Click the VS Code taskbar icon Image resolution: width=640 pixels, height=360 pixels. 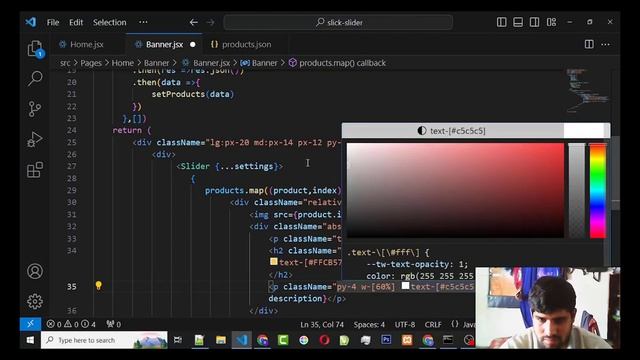pos(242,340)
